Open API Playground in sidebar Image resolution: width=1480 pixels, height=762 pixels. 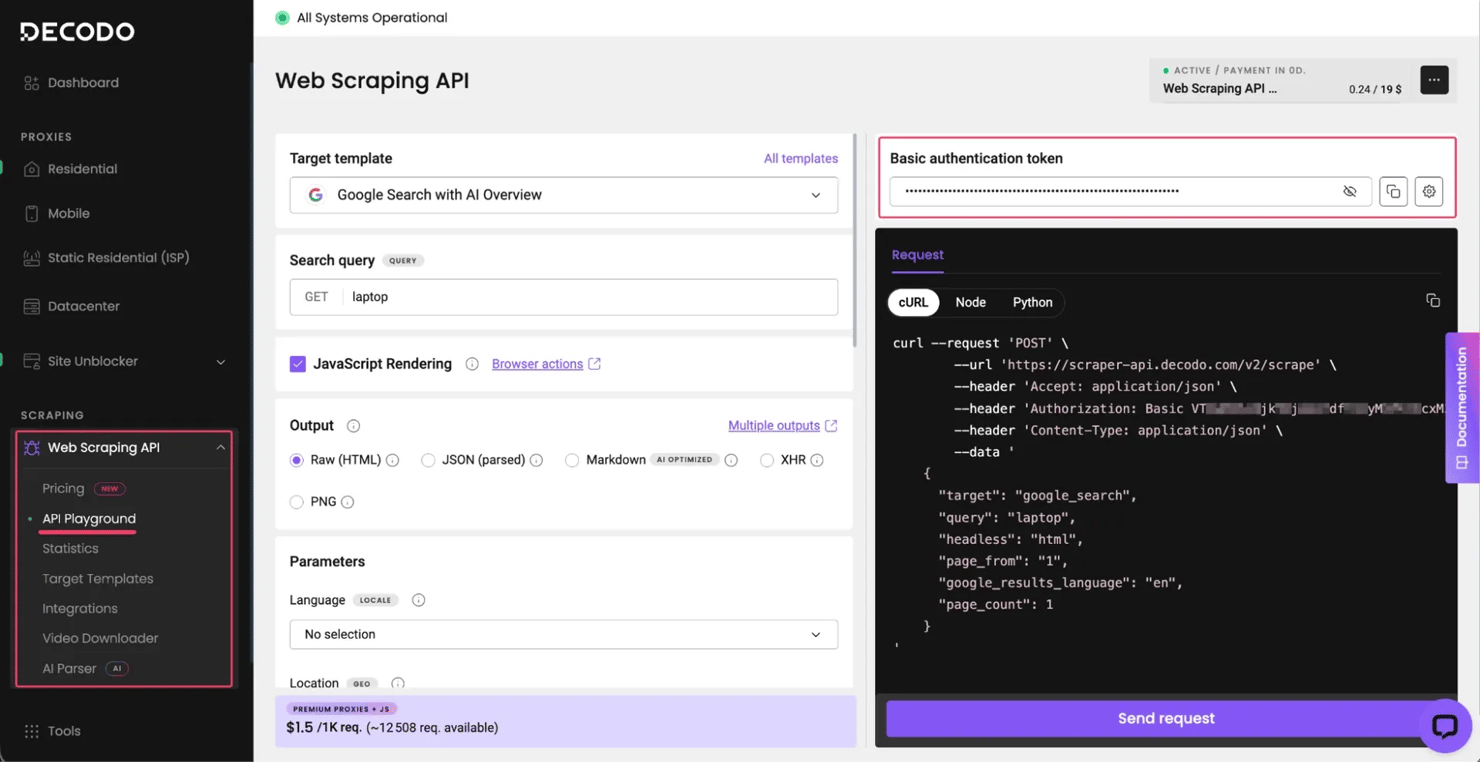click(x=89, y=518)
